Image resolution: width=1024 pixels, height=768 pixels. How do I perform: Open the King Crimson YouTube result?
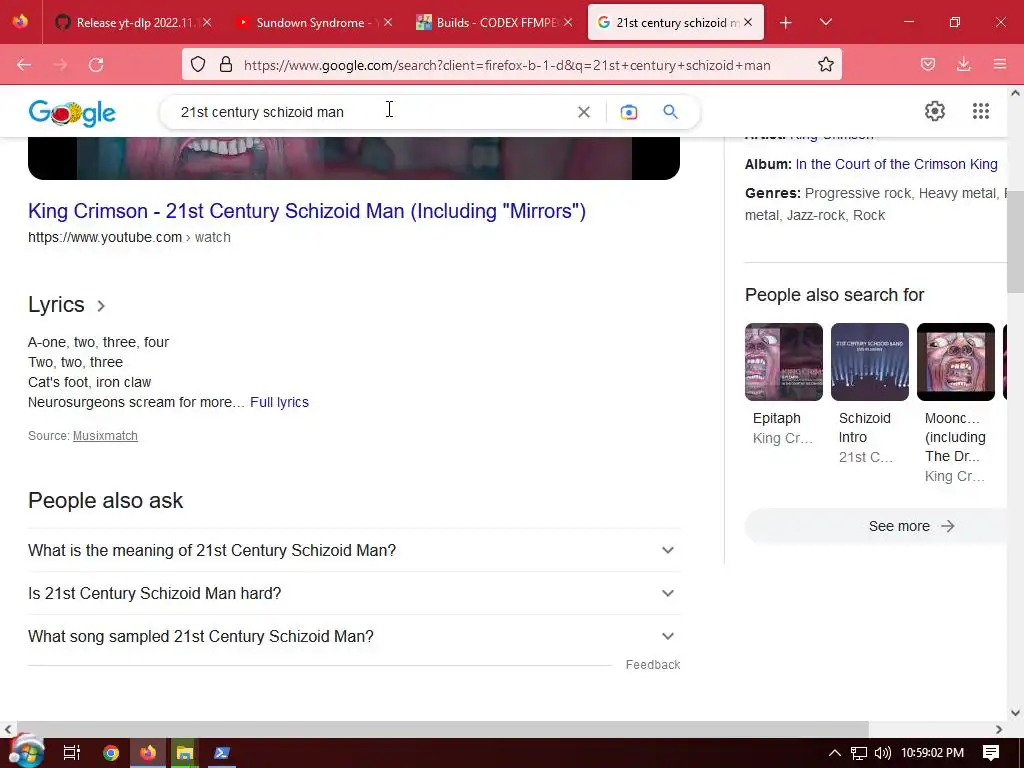307,211
